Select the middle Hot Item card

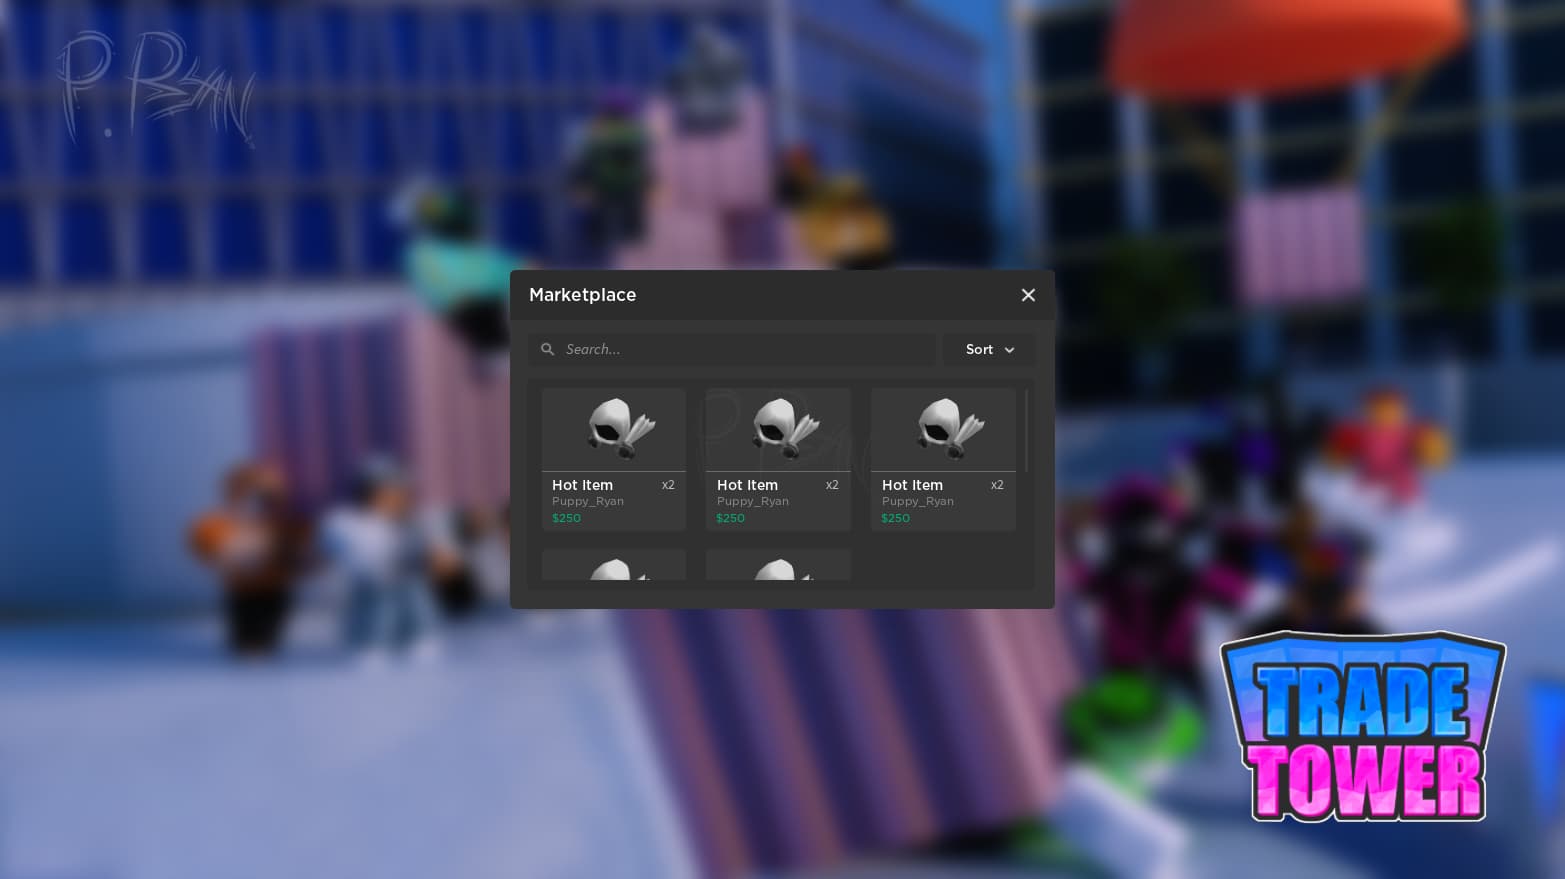[778, 459]
